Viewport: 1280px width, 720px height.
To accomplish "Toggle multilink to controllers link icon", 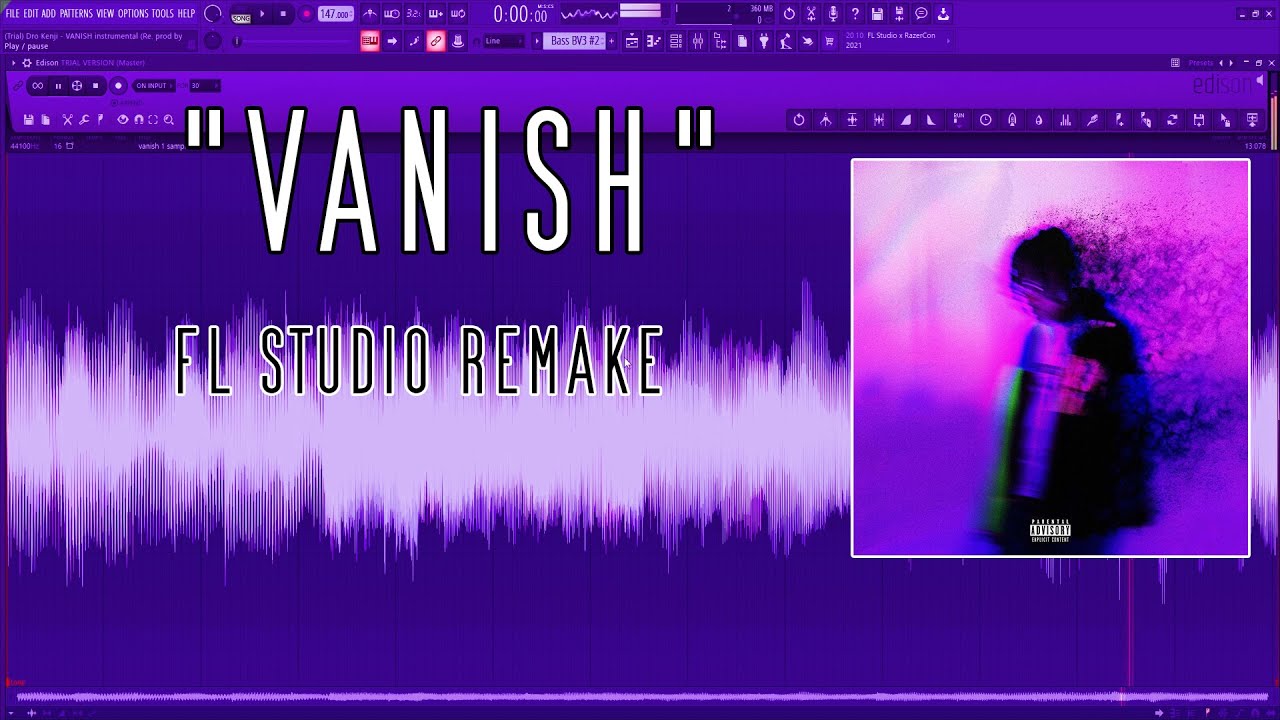I will pyautogui.click(x=436, y=41).
